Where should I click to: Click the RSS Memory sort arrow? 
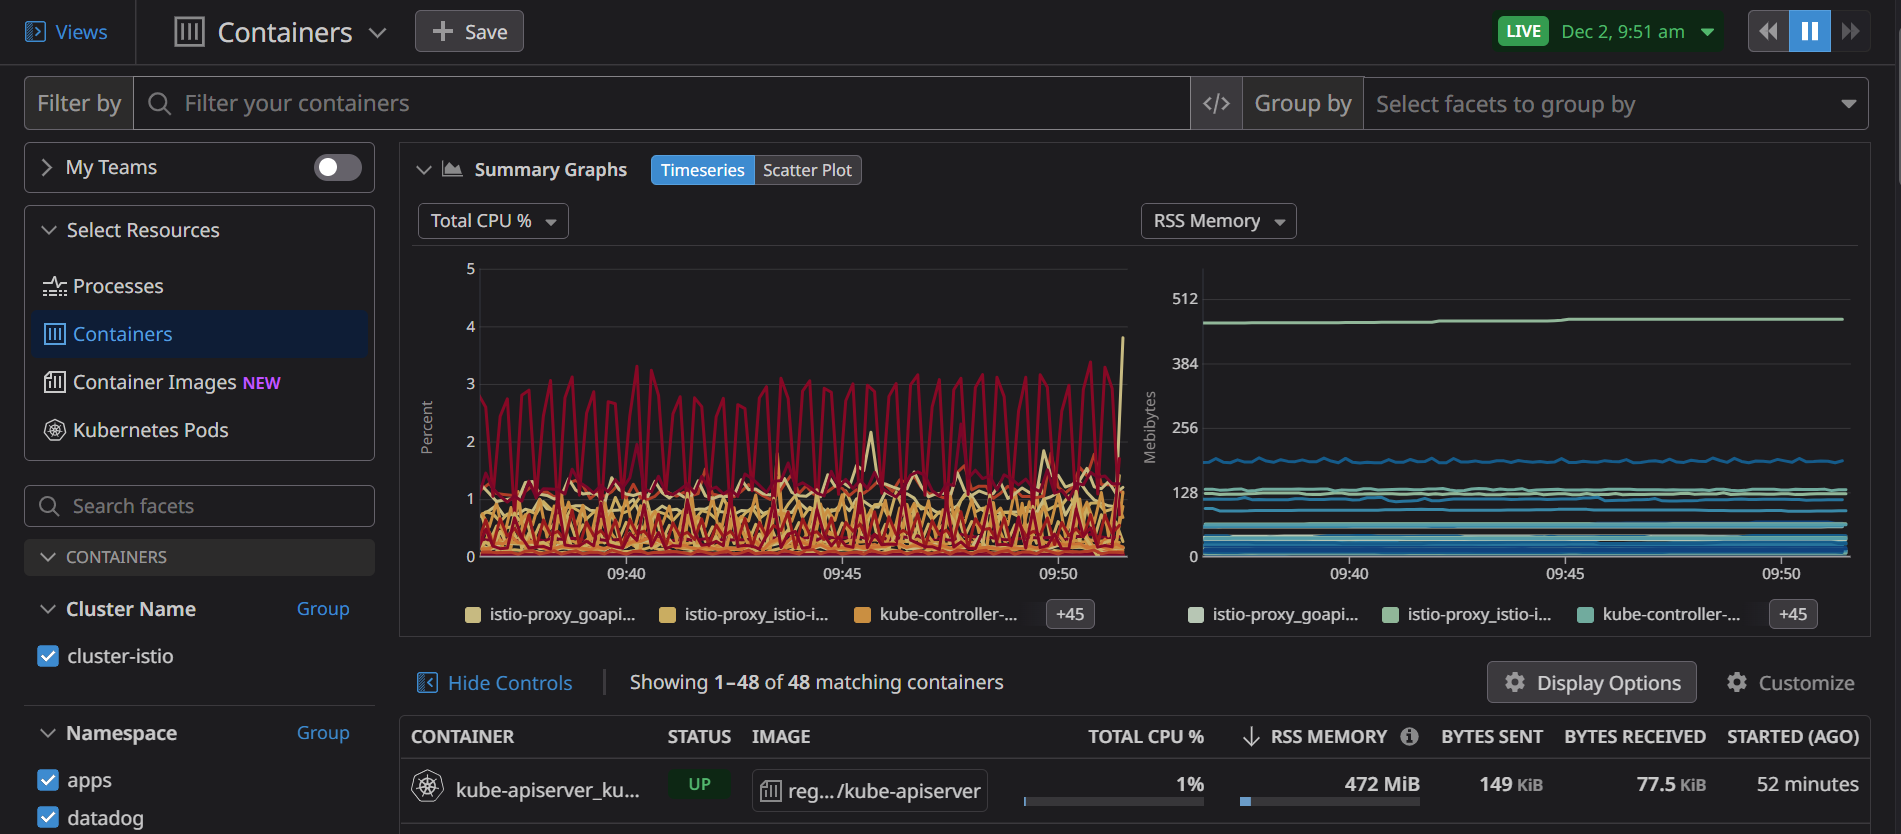1251,737
